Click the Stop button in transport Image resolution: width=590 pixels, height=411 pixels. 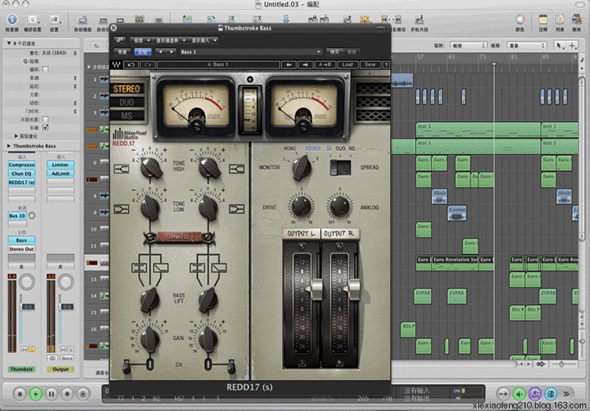pyautogui.click(x=20, y=394)
